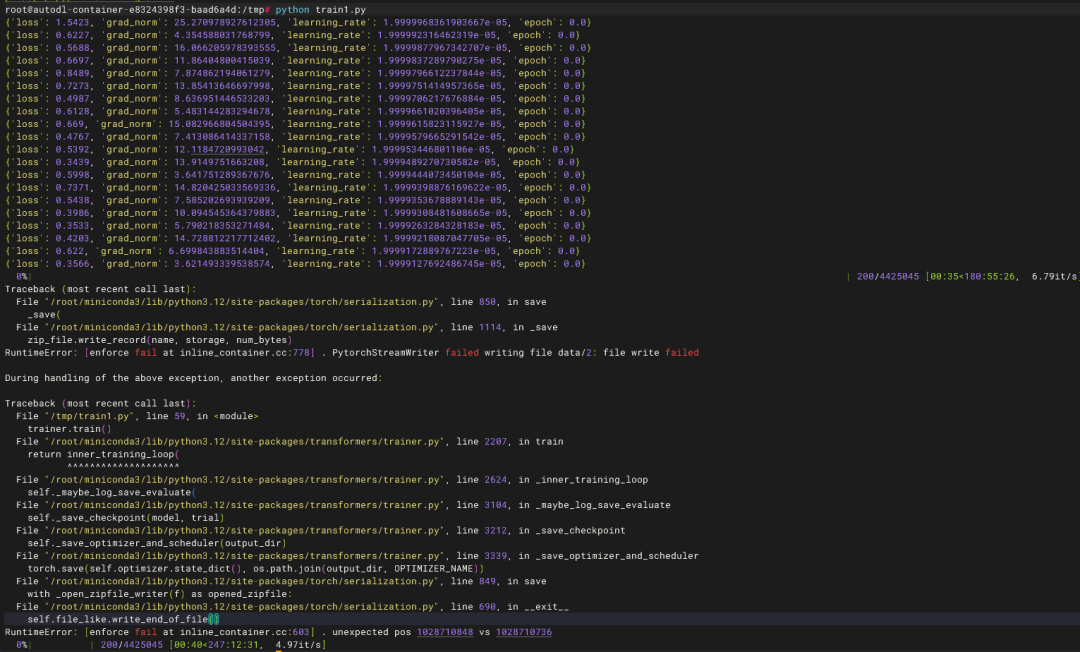Click 'PytorchStreamWriter' in the error message
The height and width of the screenshot is (652, 1080).
(385, 353)
